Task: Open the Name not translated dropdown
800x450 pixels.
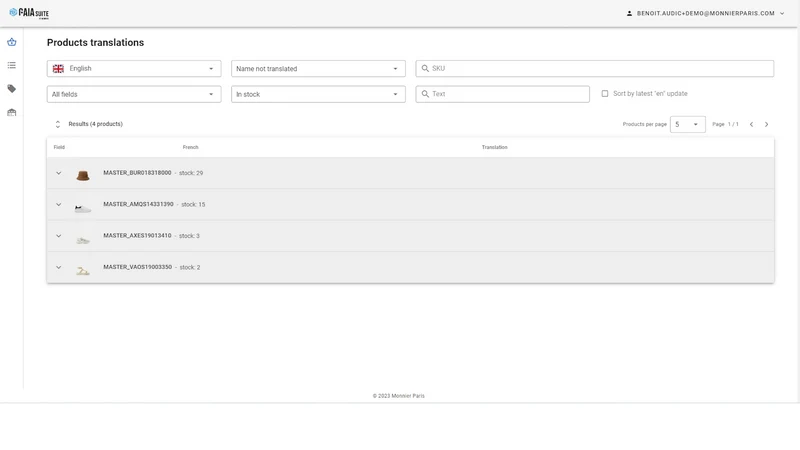Action: coord(318,68)
